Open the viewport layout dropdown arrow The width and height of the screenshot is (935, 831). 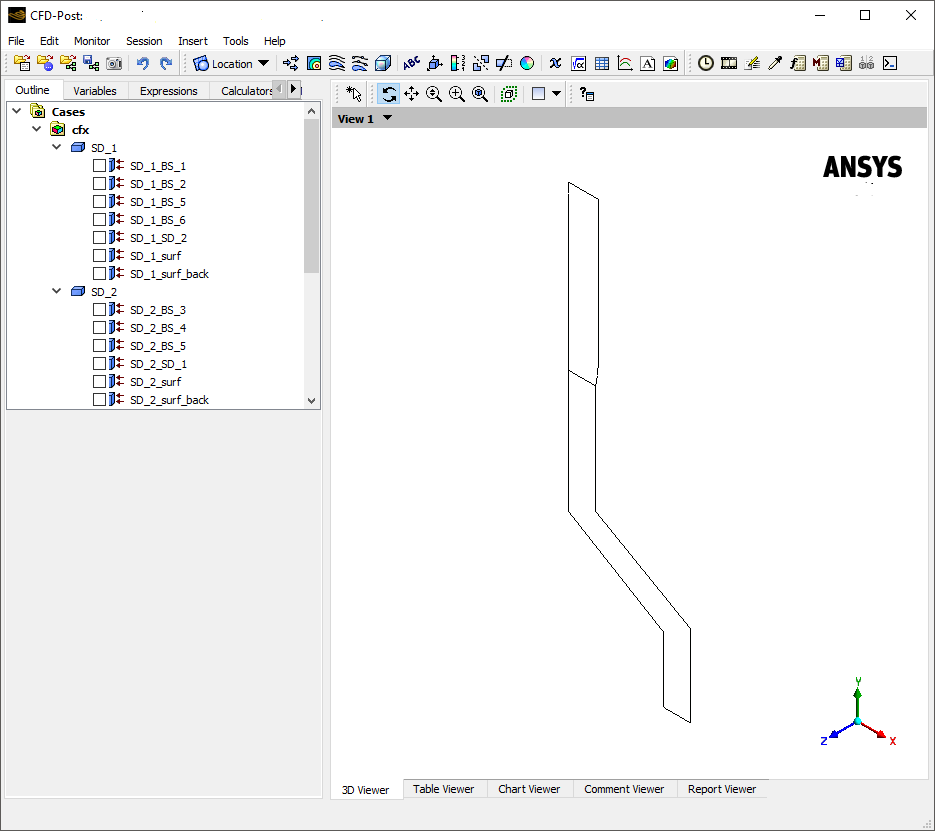(556, 94)
